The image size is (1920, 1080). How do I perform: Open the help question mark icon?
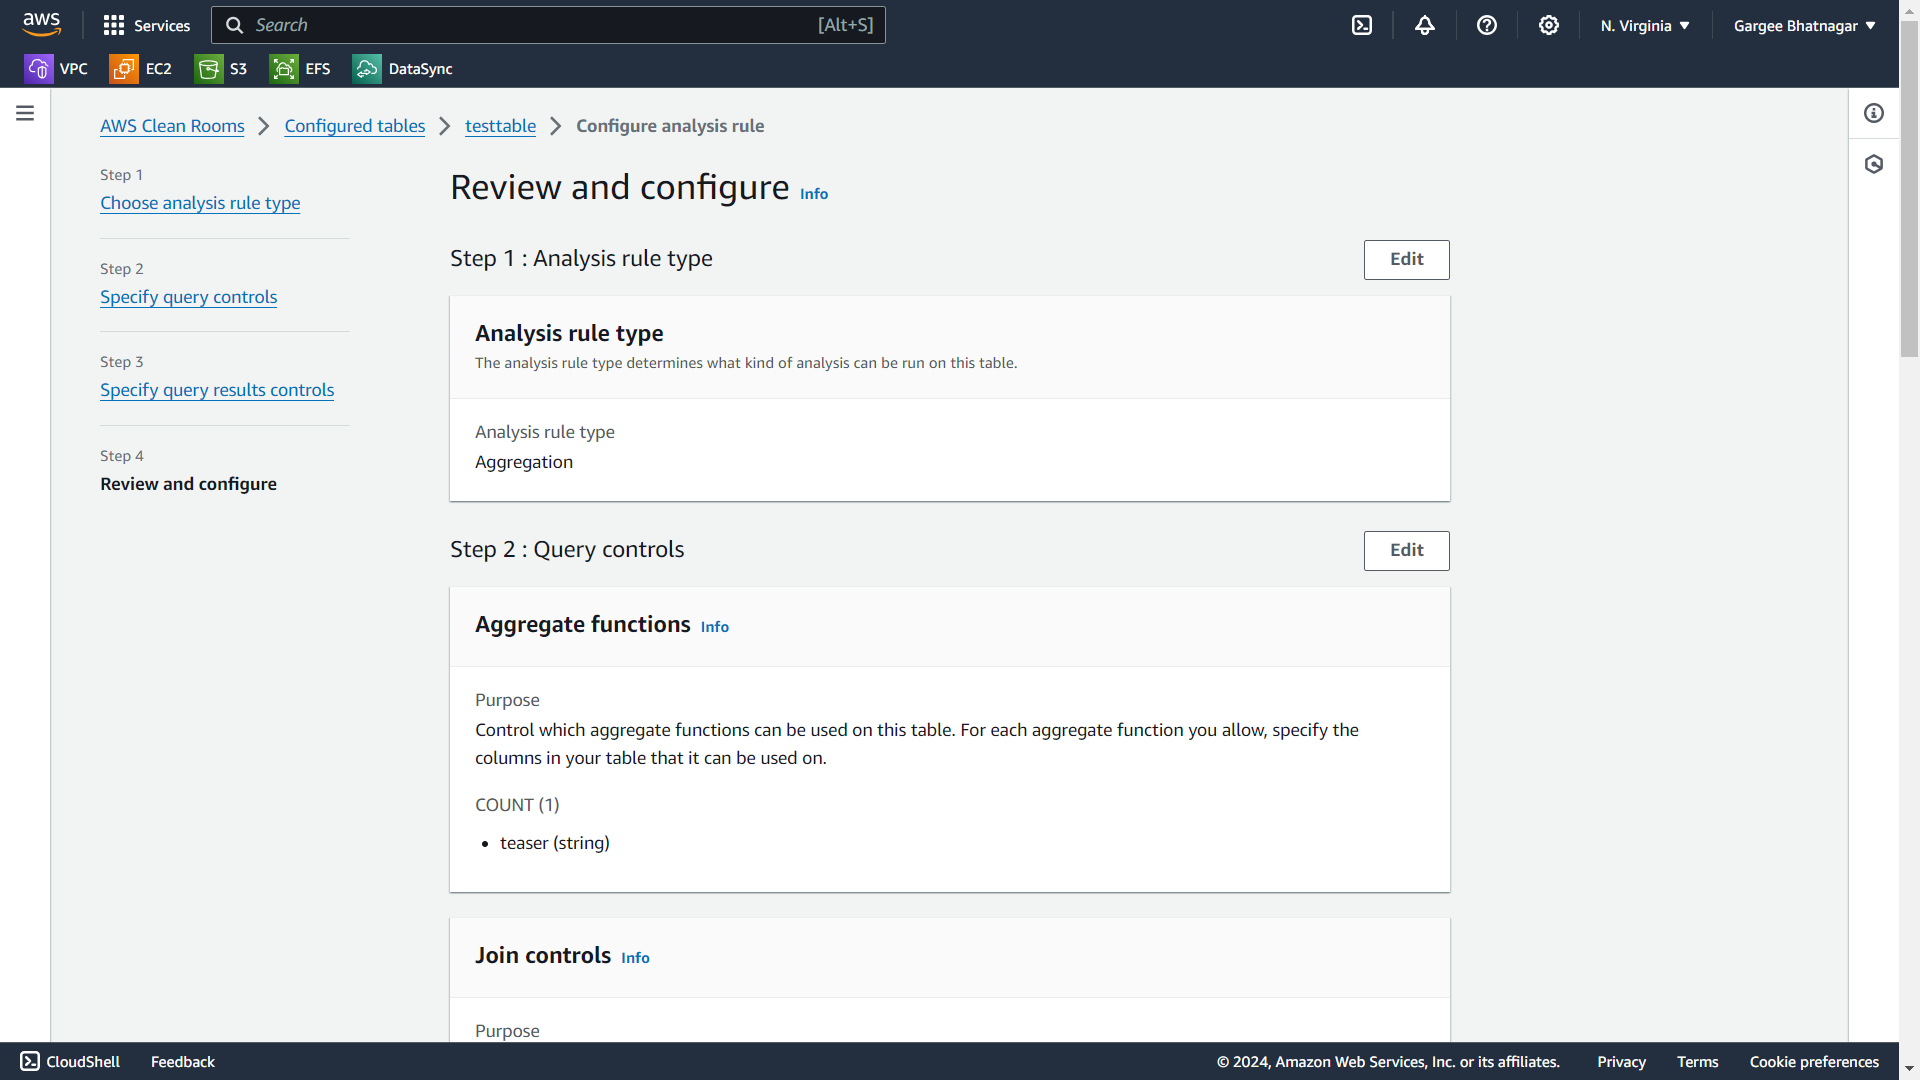(x=1487, y=25)
